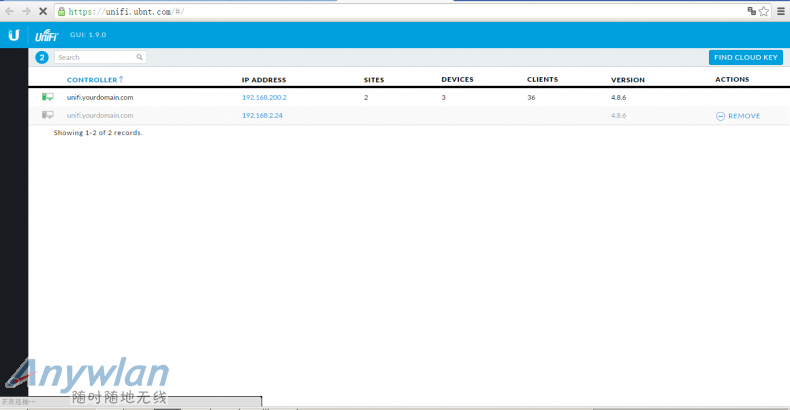Click the GUI: 1.9.0 version label
This screenshot has width=790, height=410.
88,35
